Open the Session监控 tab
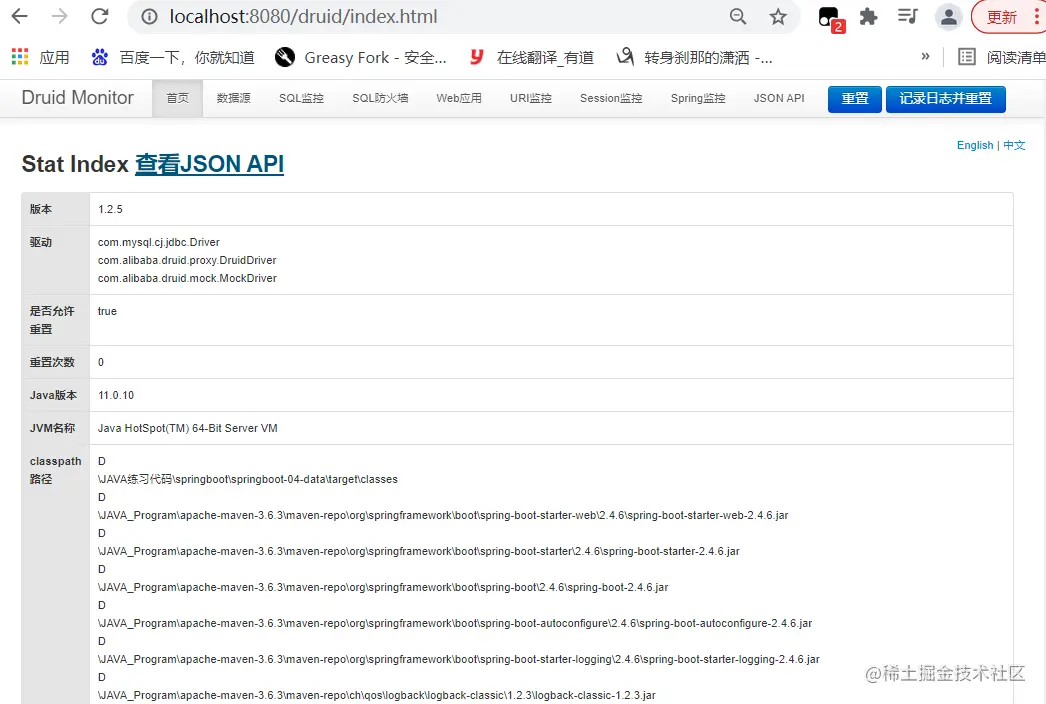 pos(611,98)
